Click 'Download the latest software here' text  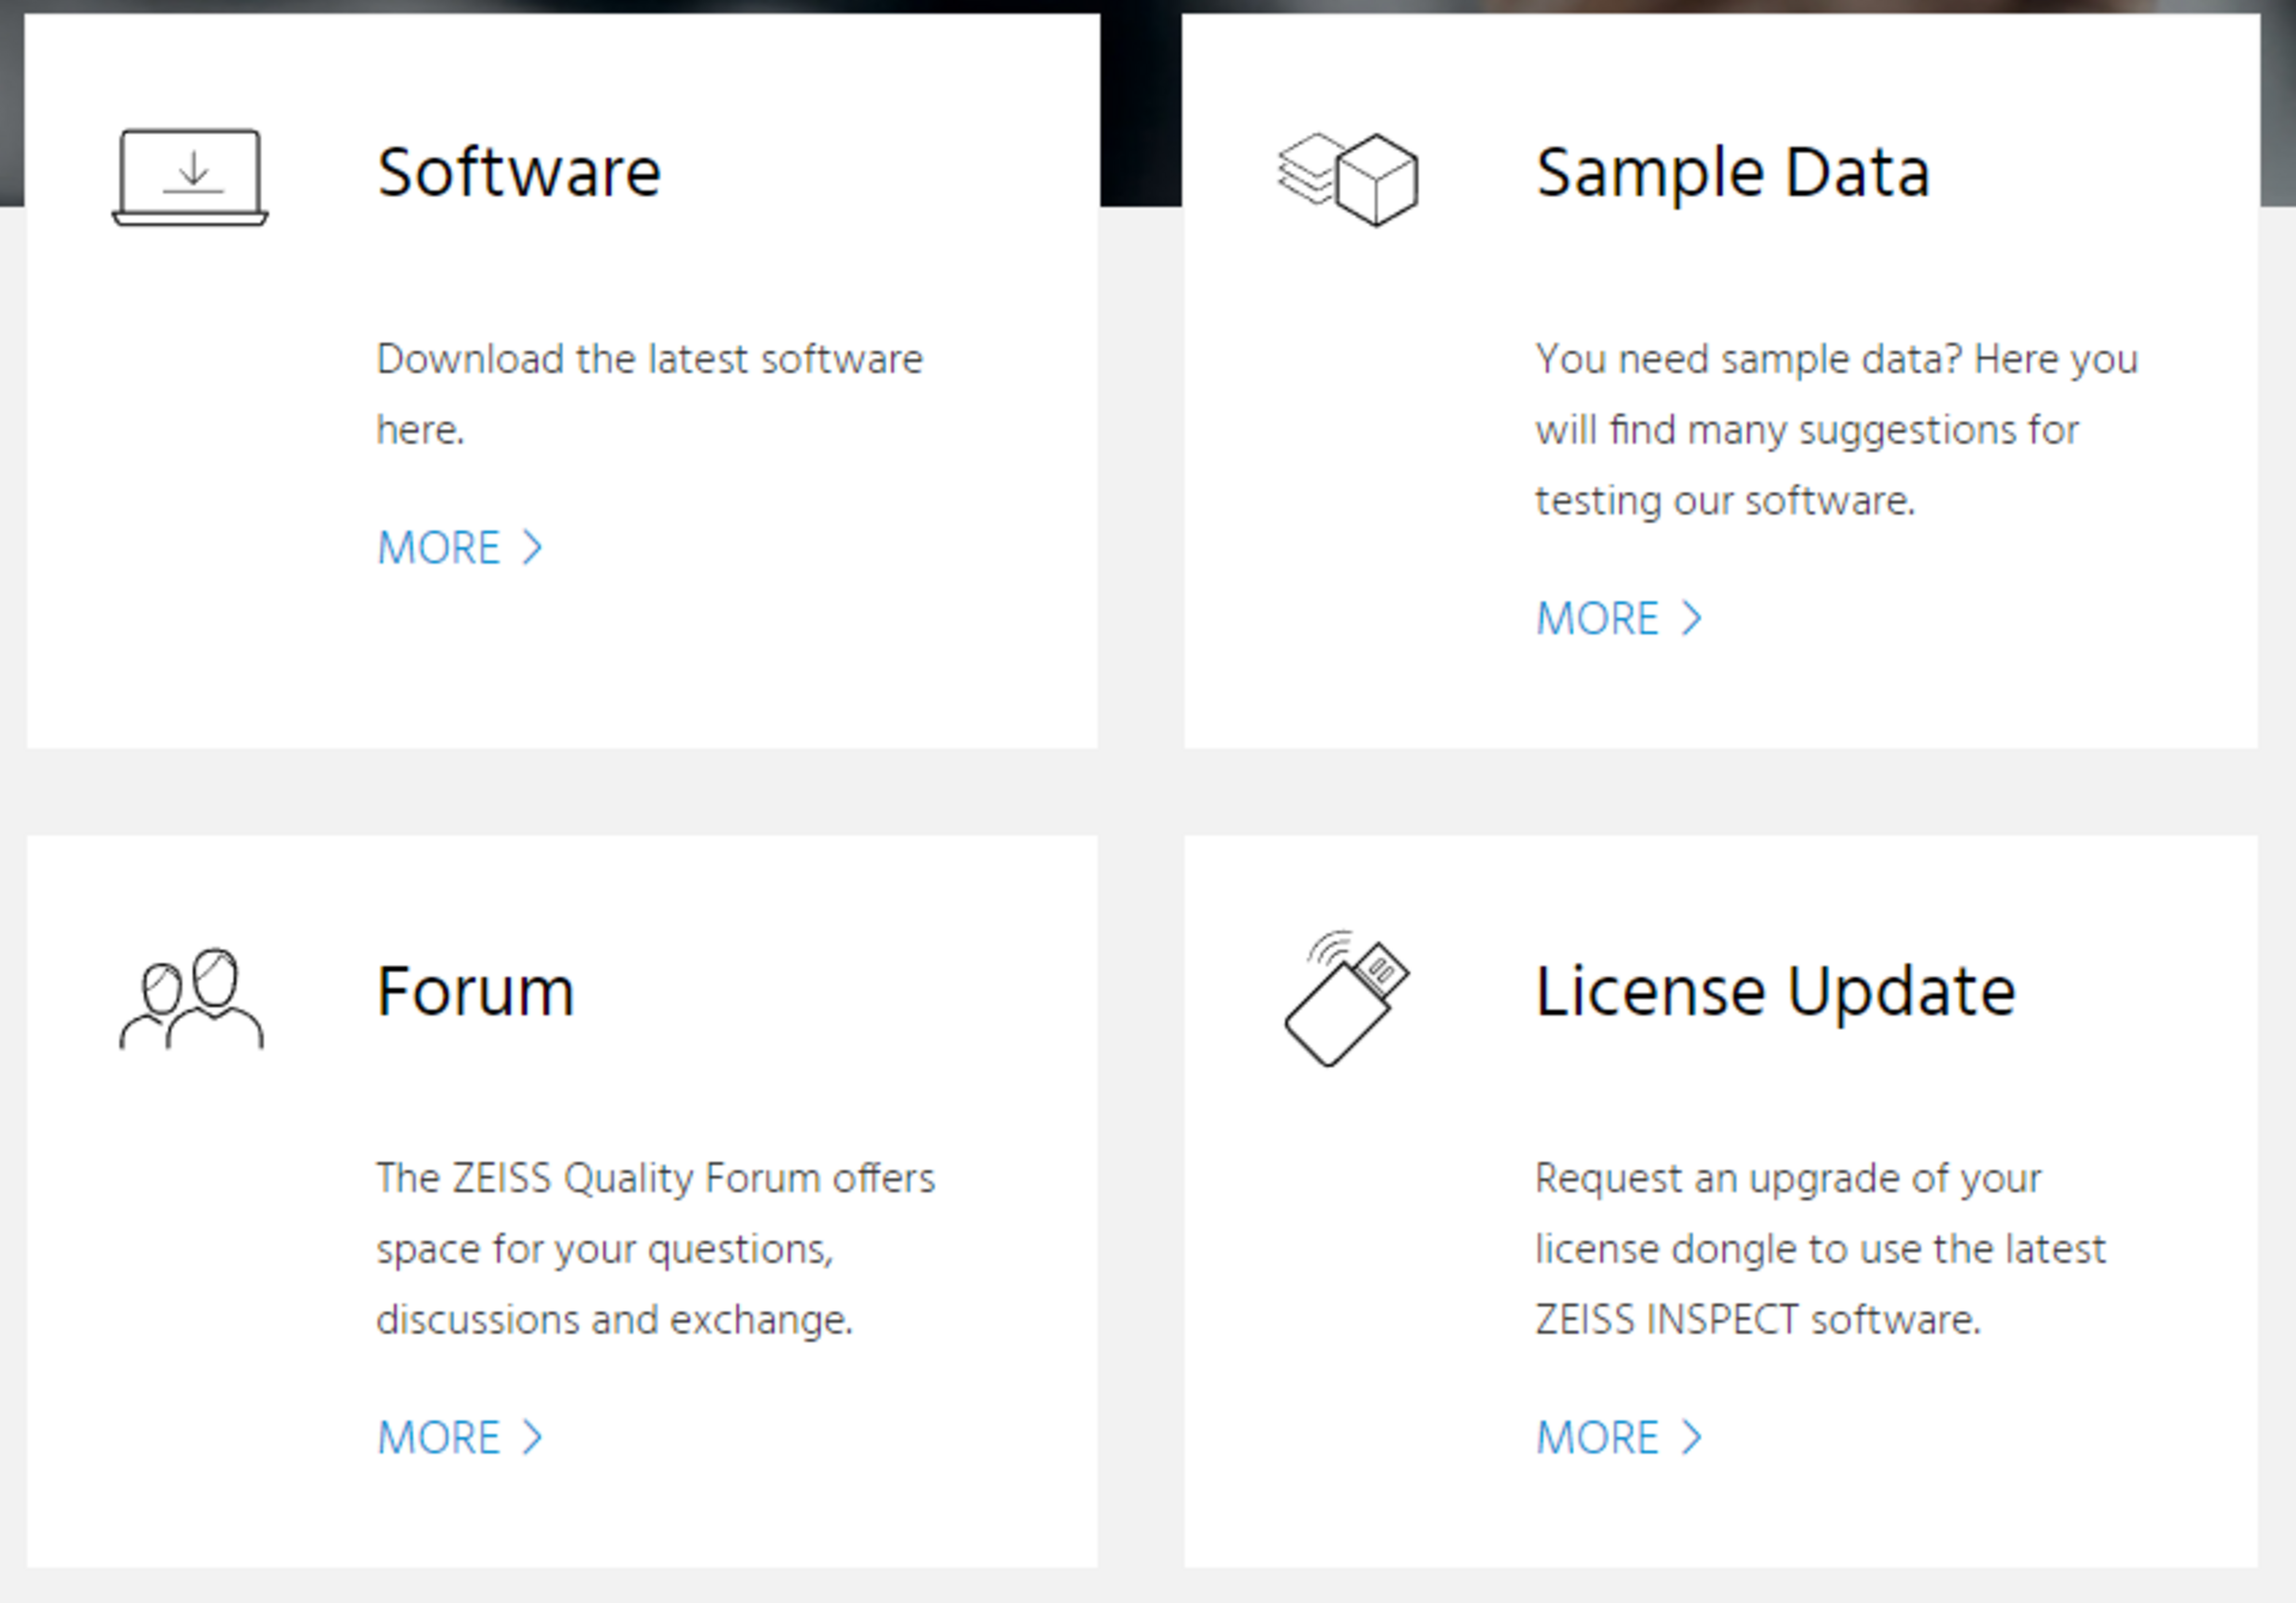[x=648, y=393]
